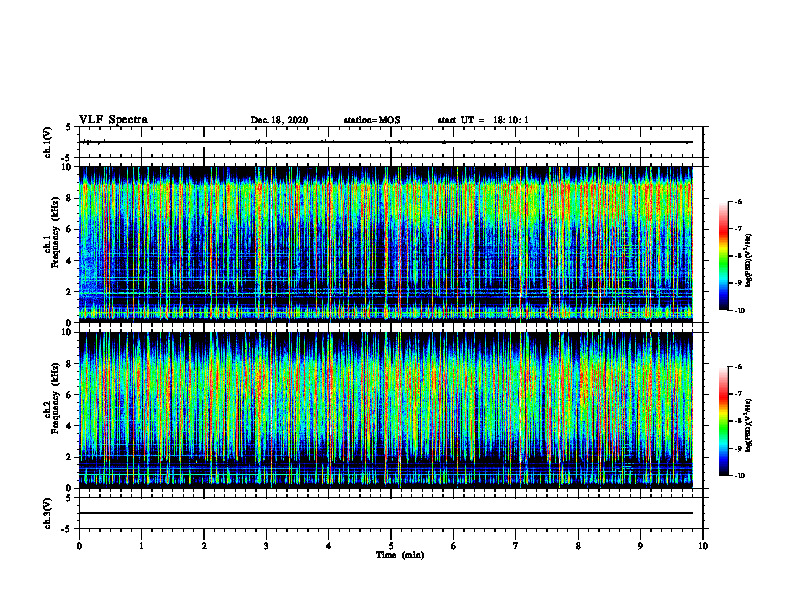Click the "VLF Spectra" plot title
The width and height of the screenshot is (792, 612).
pyautogui.click(x=113, y=120)
